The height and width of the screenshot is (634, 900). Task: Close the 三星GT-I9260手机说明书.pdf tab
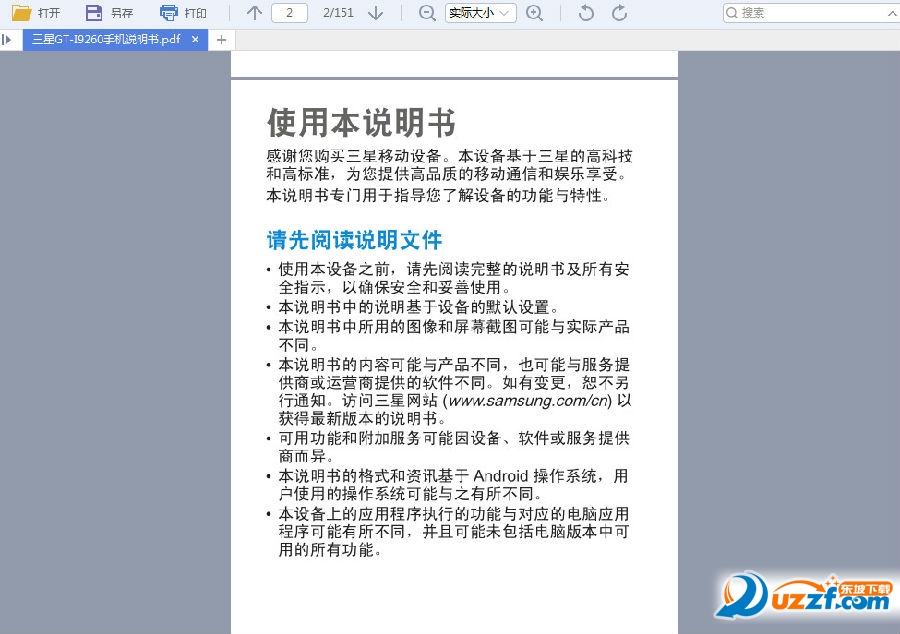[195, 40]
